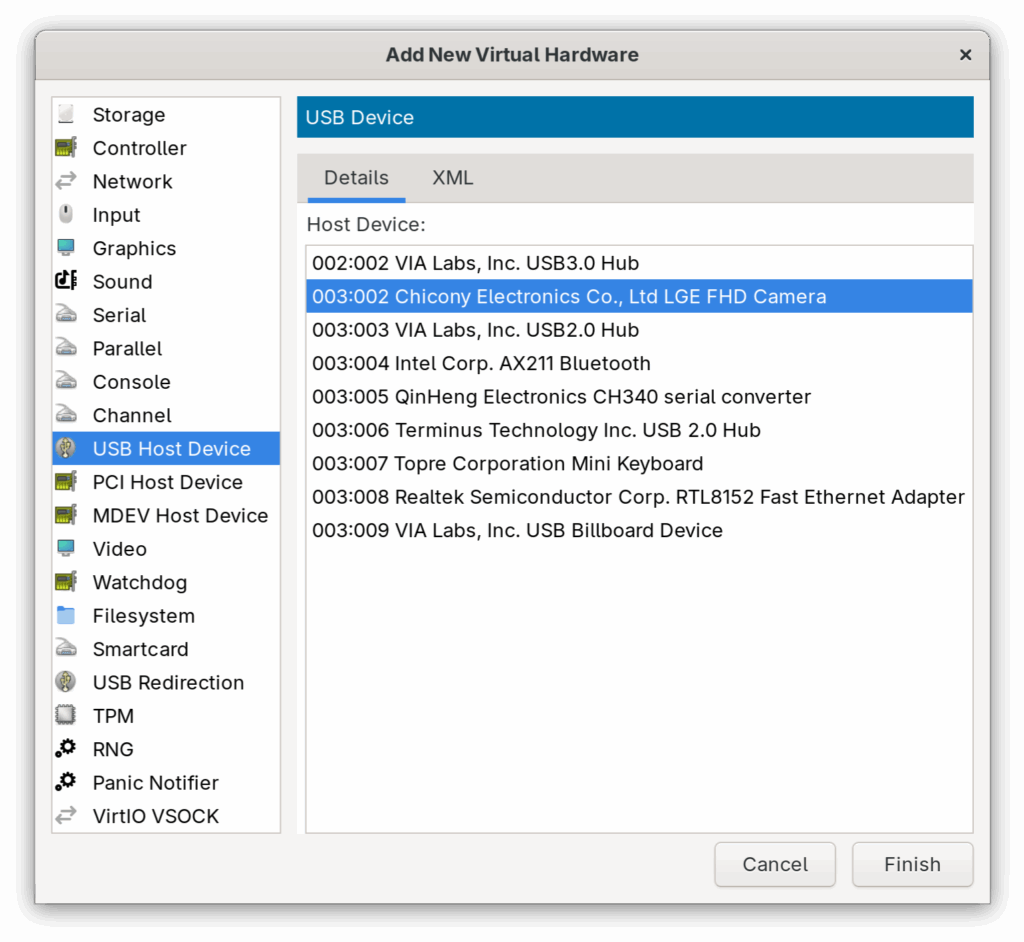
Task: Click the PCI Host Device card icon
Action: coord(66,481)
